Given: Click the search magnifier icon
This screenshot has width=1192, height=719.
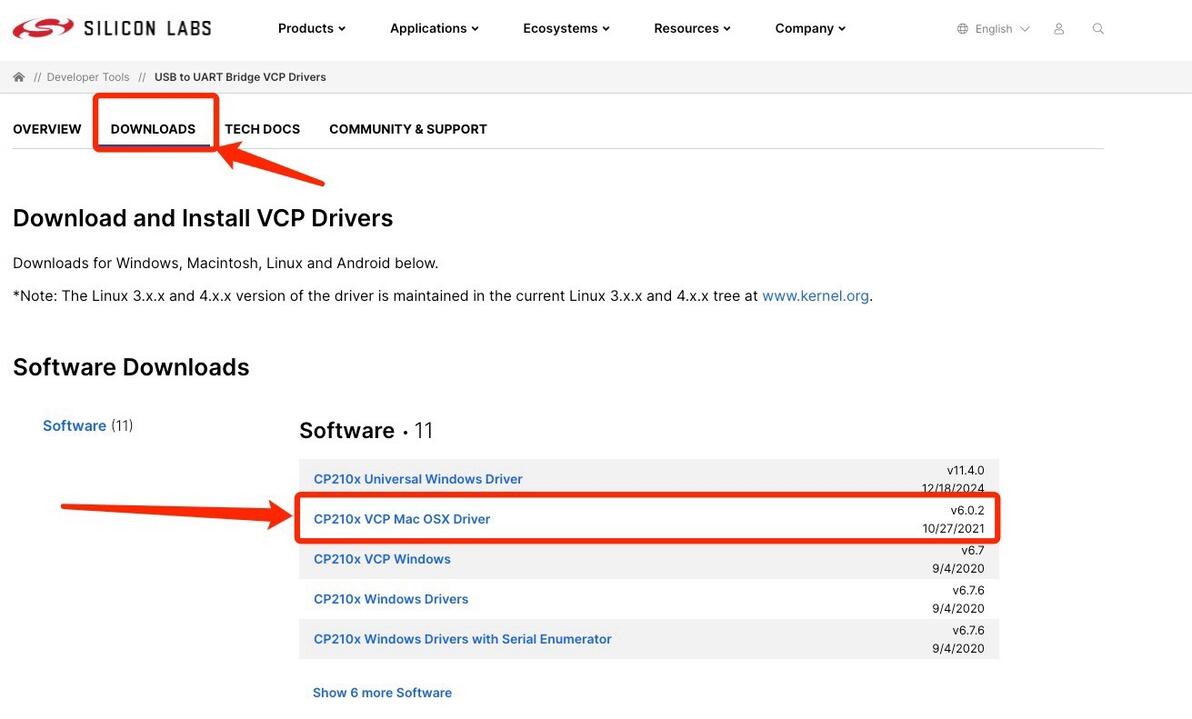Looking at the screenshot, I should tap(1098, 29).
